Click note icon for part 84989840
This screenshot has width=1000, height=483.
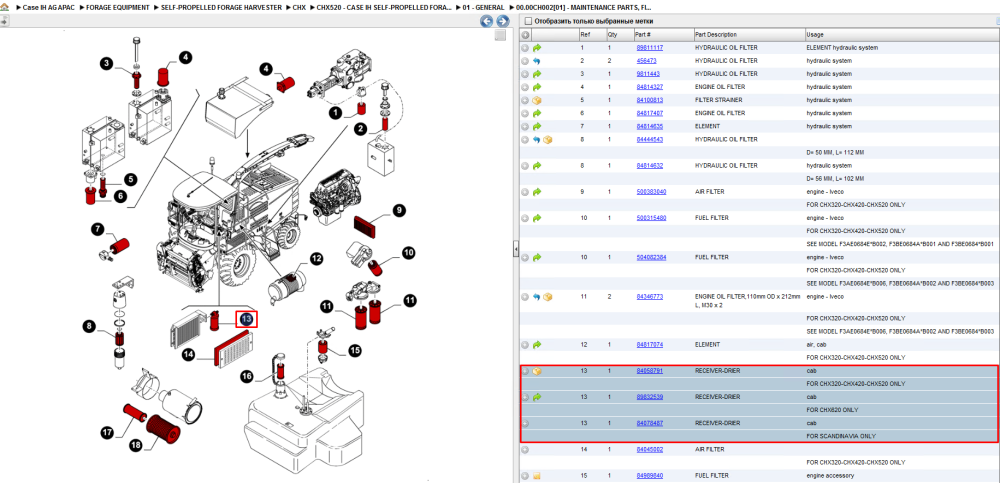click(x=537, y=475)
